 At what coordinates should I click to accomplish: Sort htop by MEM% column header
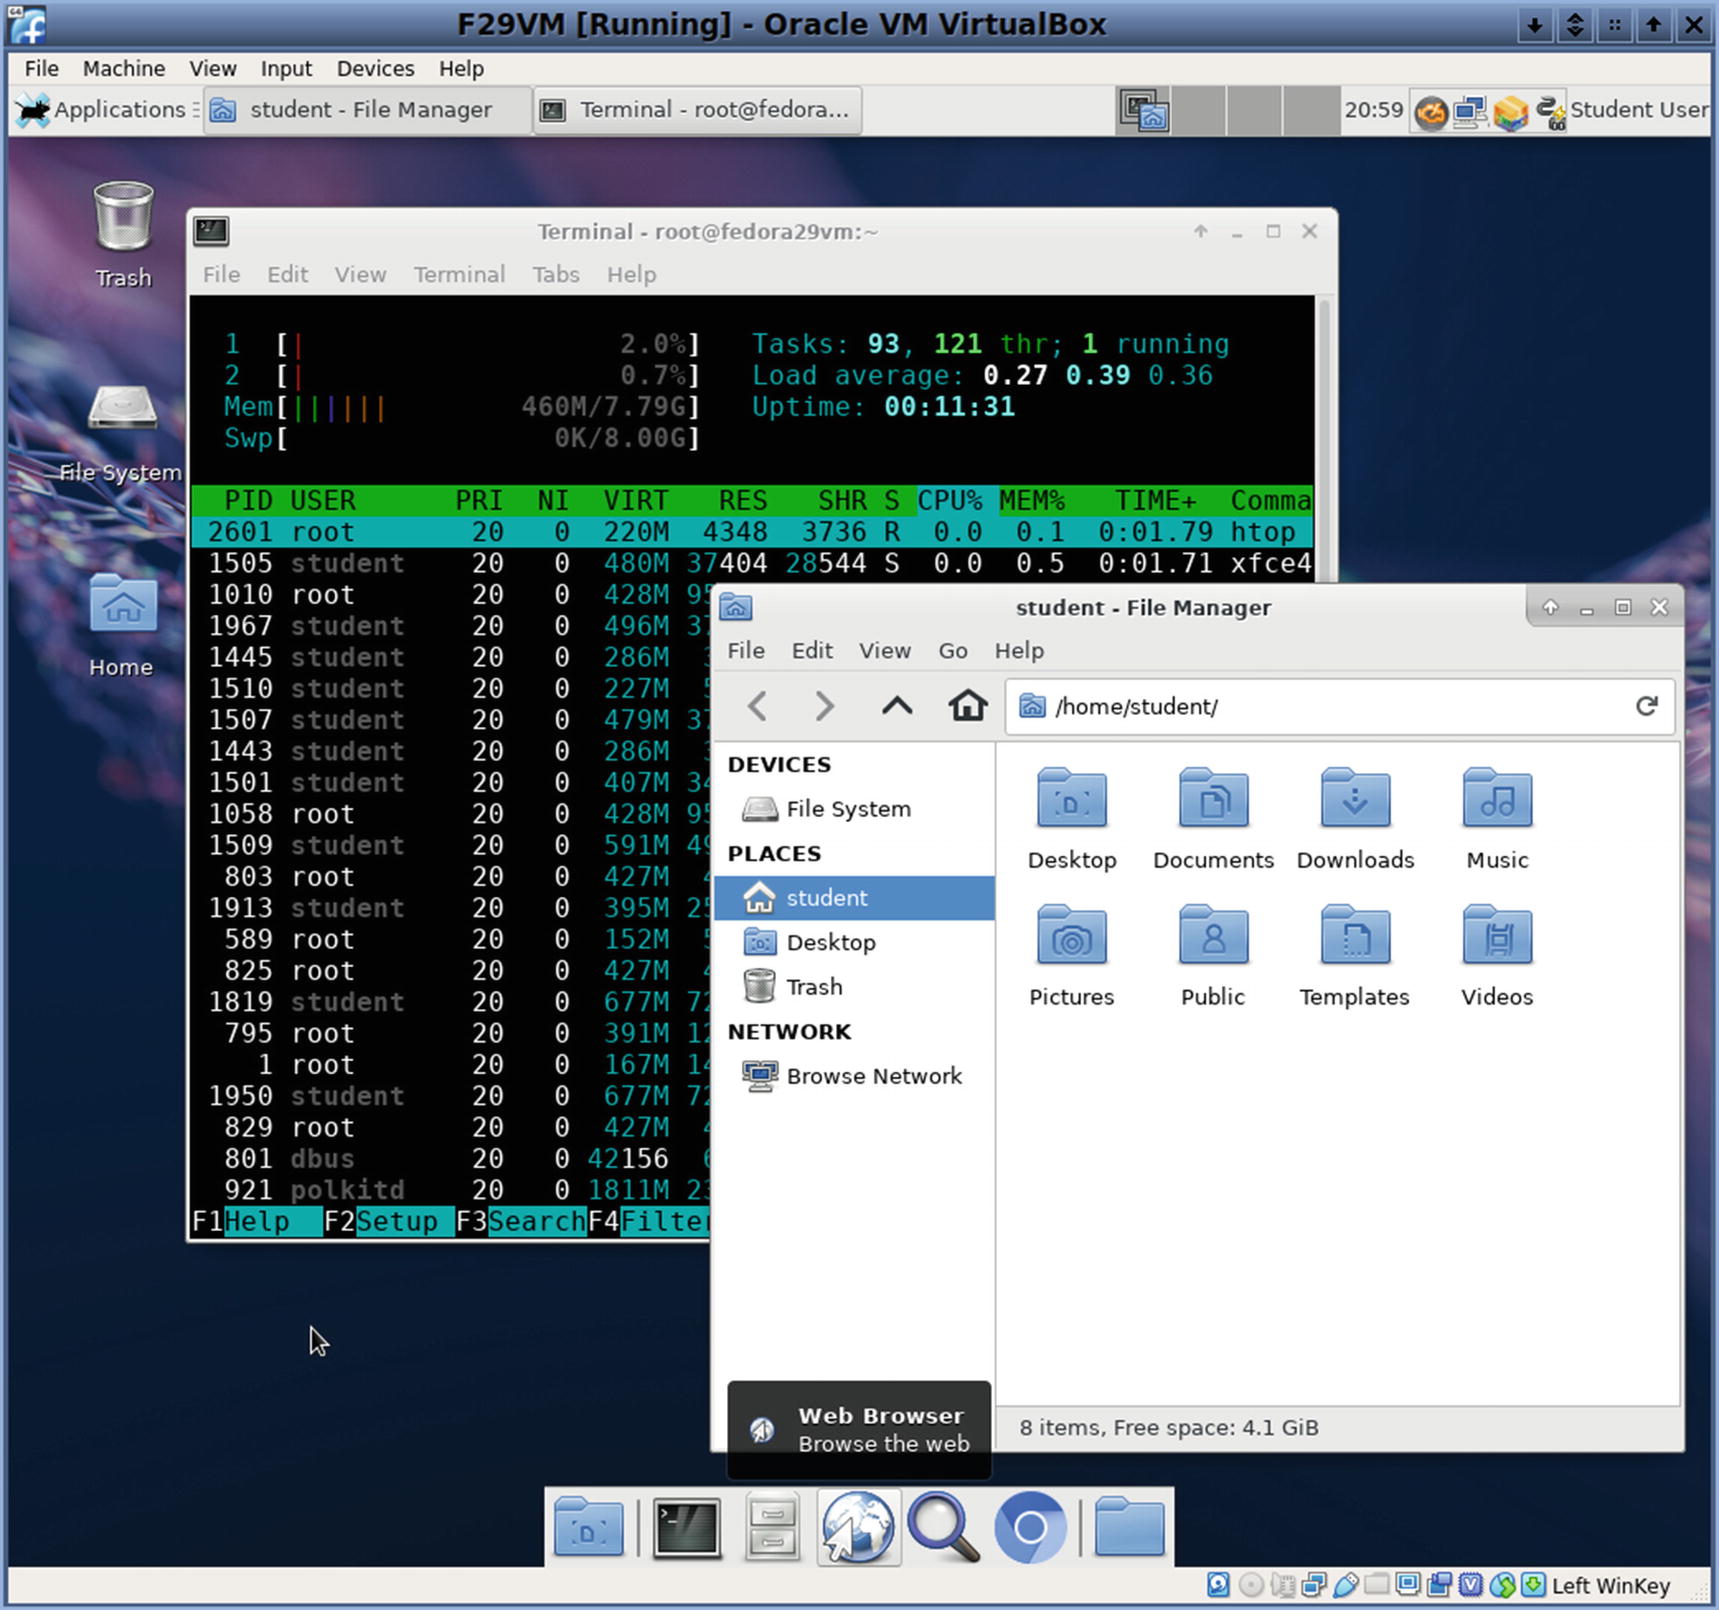(1032, 500)
